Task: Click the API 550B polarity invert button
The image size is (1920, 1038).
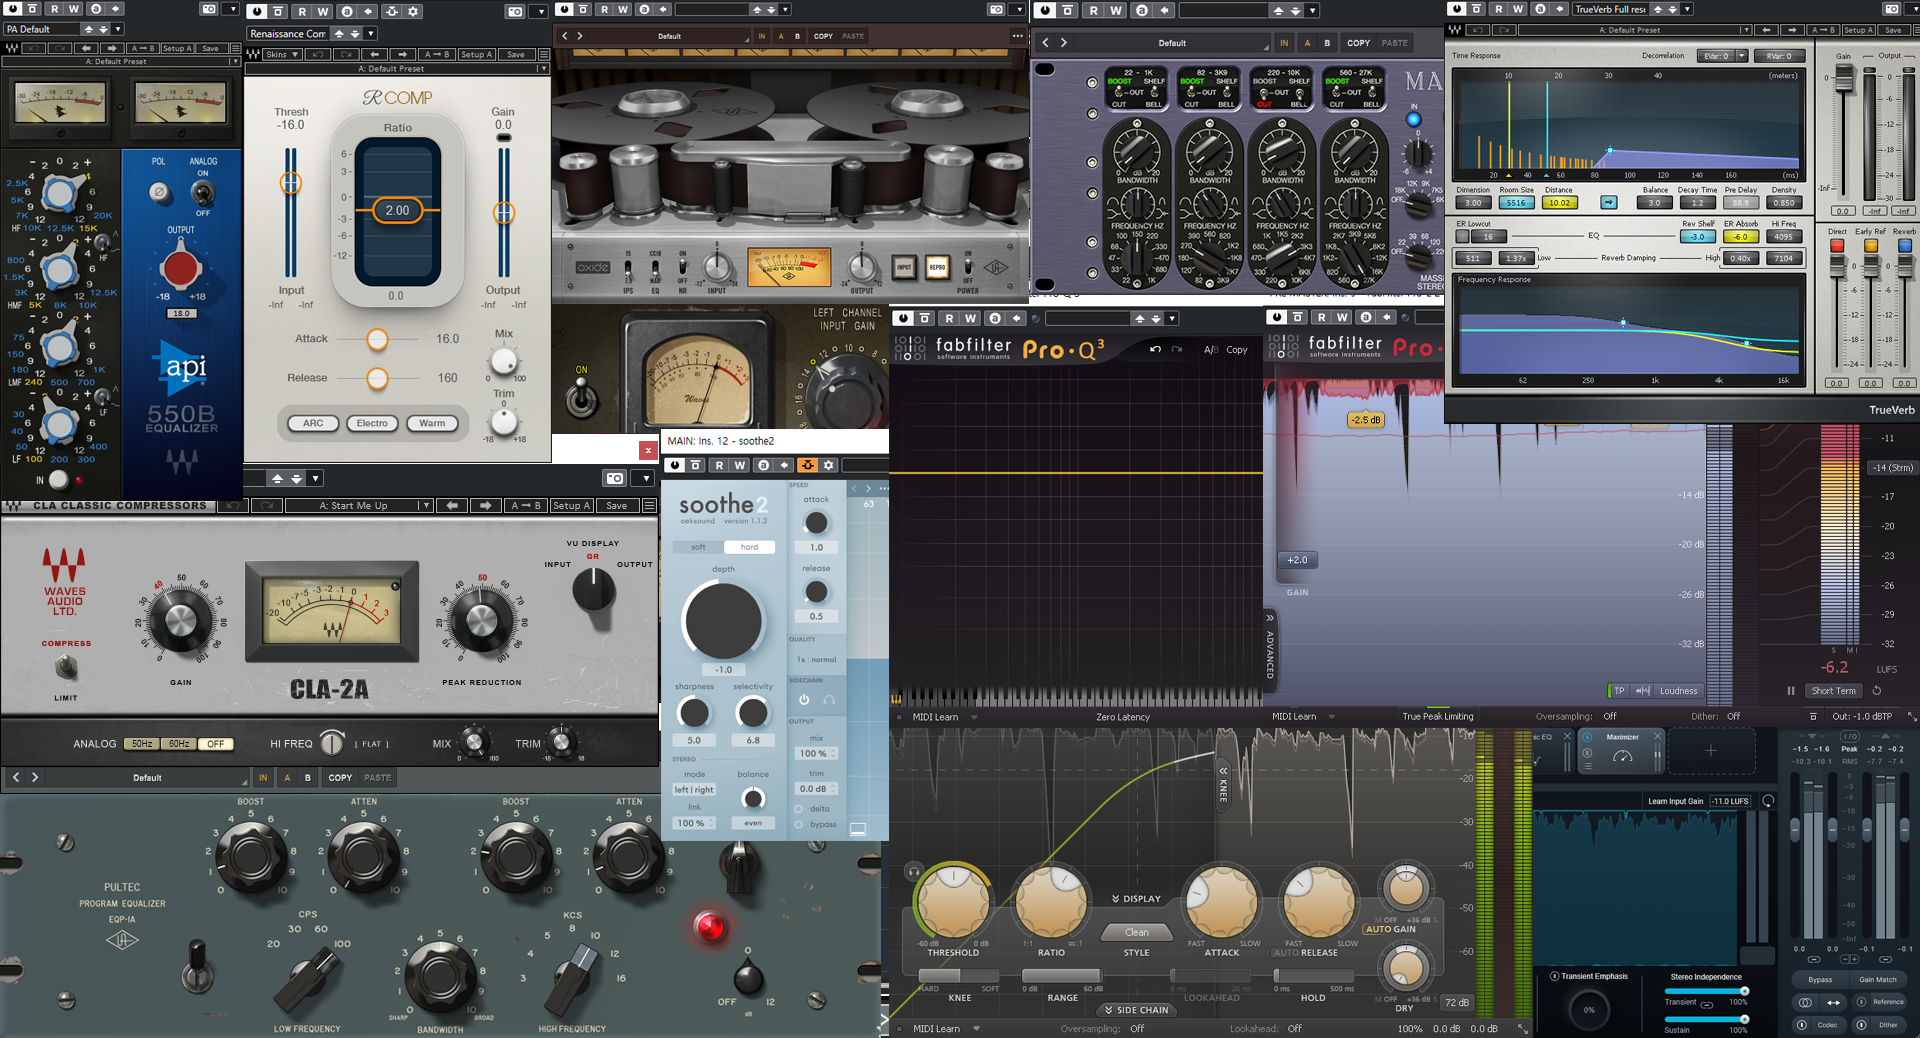Action: point(159,192)
